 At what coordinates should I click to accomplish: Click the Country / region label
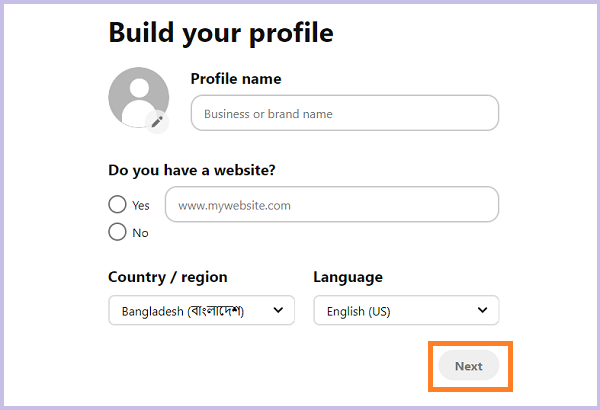coord(168,277)
